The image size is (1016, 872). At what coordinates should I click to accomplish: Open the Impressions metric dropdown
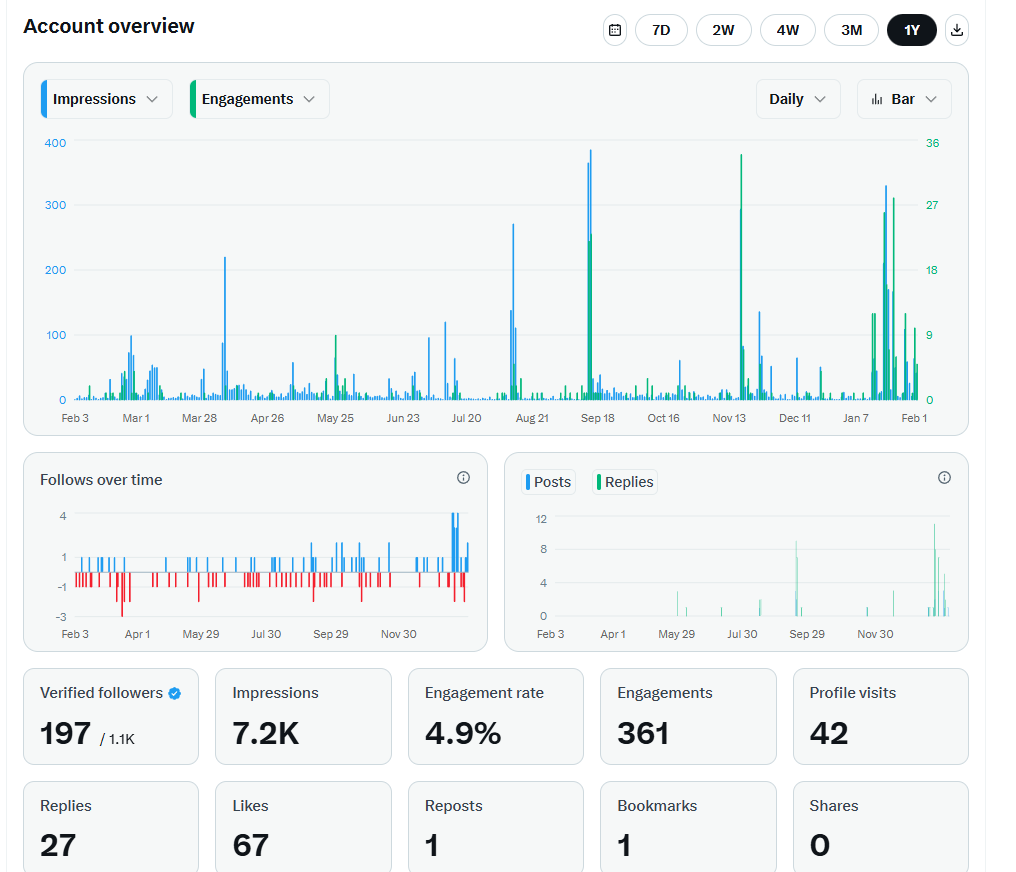point(107,99)
